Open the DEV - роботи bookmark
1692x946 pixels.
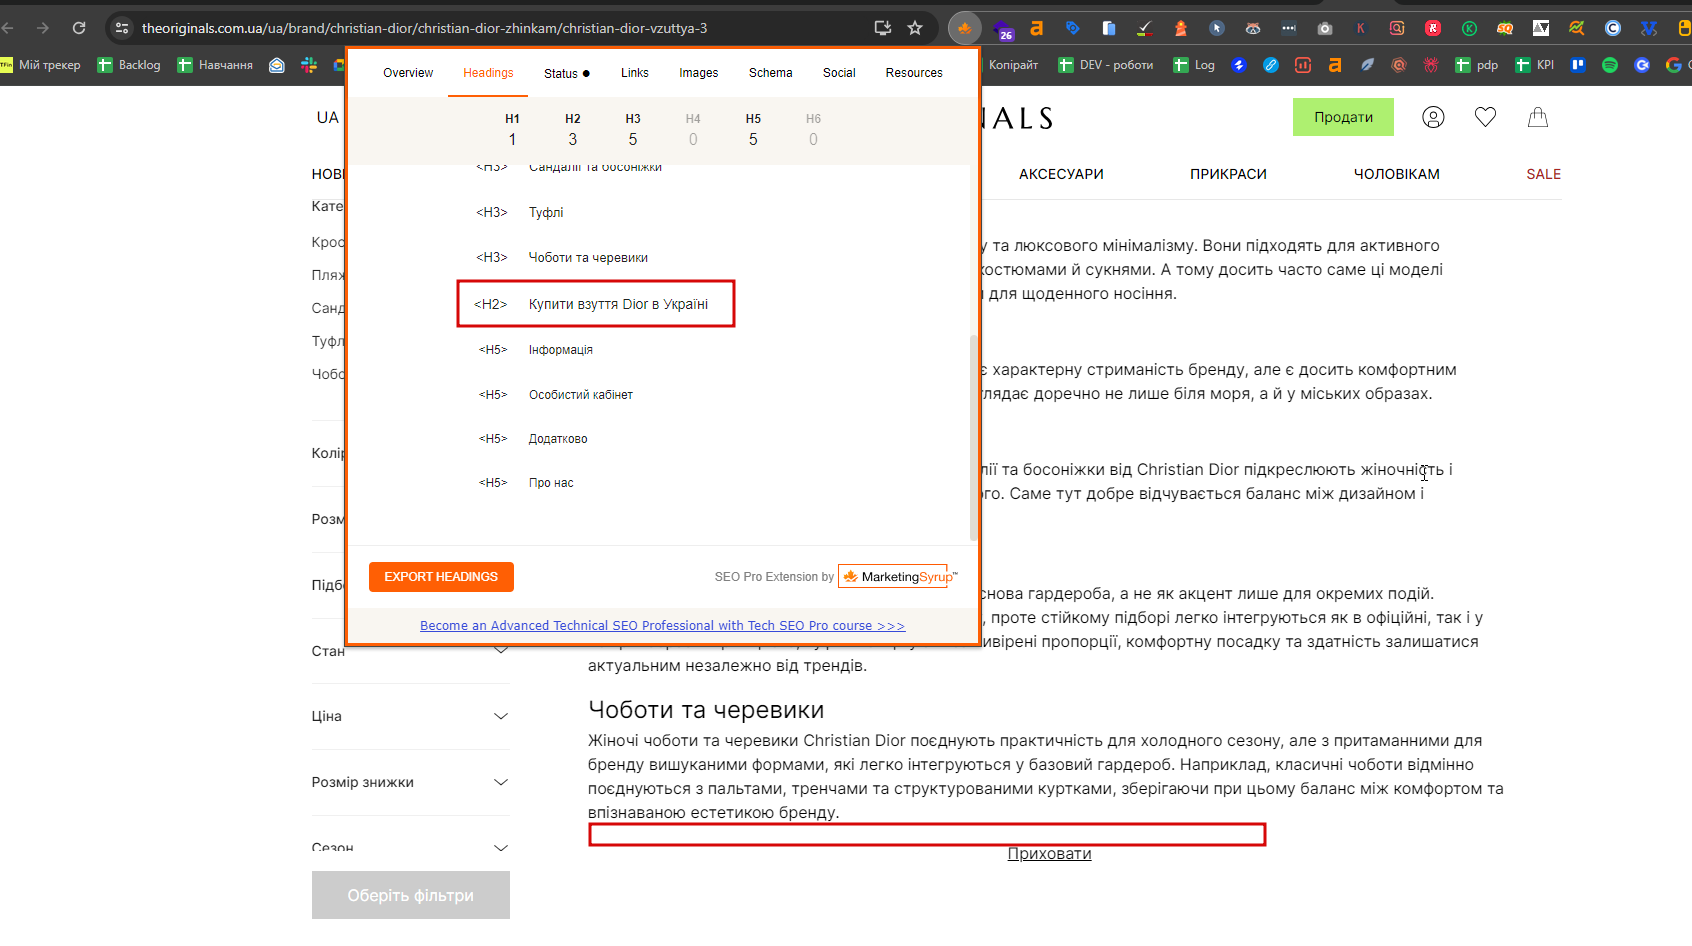click(1105, 65)
